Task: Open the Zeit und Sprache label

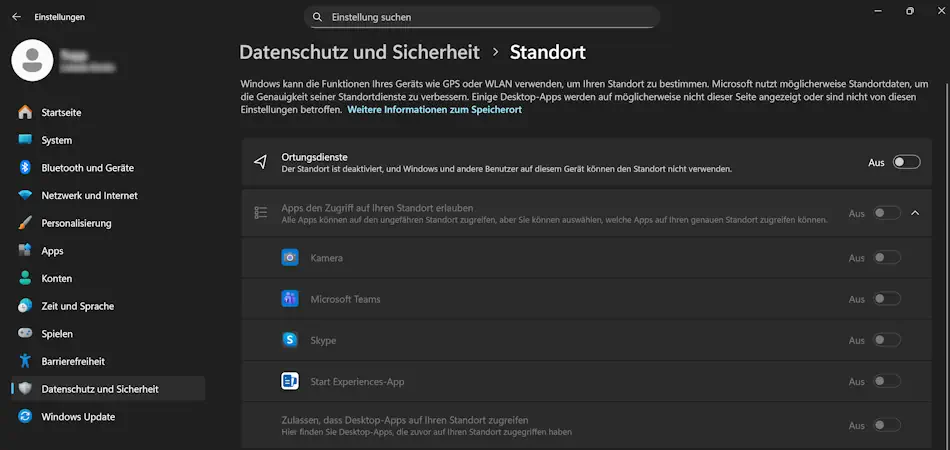Action: coord(78,306)
